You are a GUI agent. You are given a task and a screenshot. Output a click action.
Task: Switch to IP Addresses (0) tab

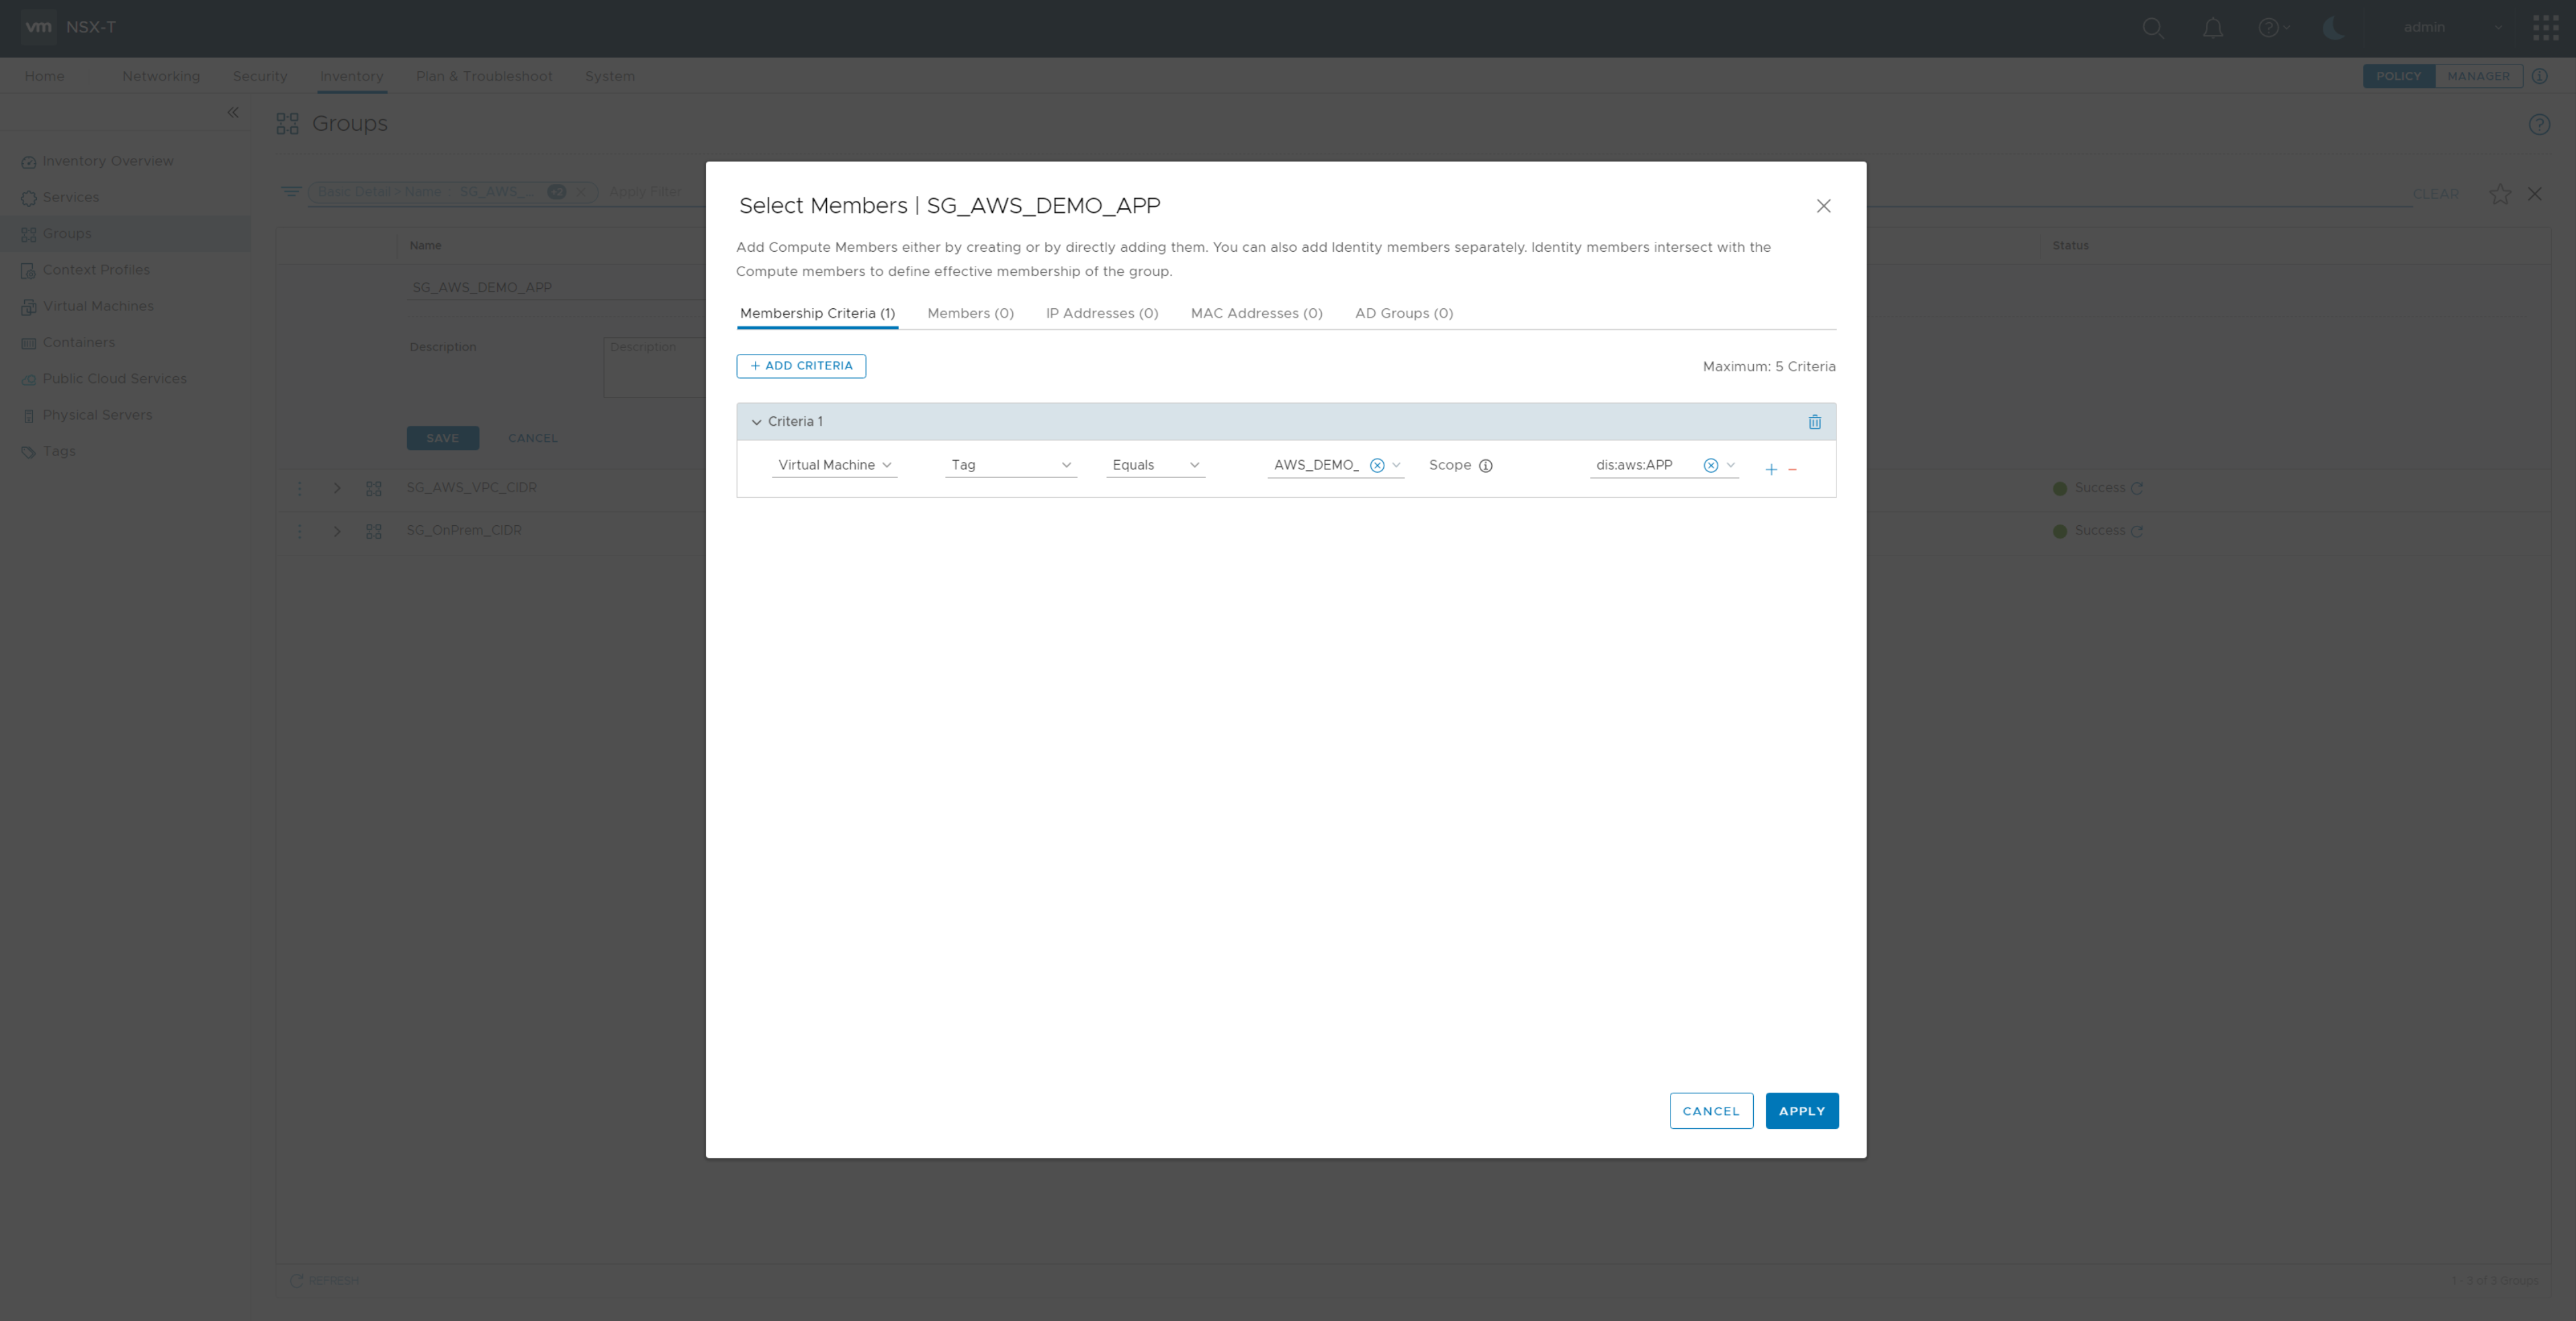click(x=1101, y=313)
